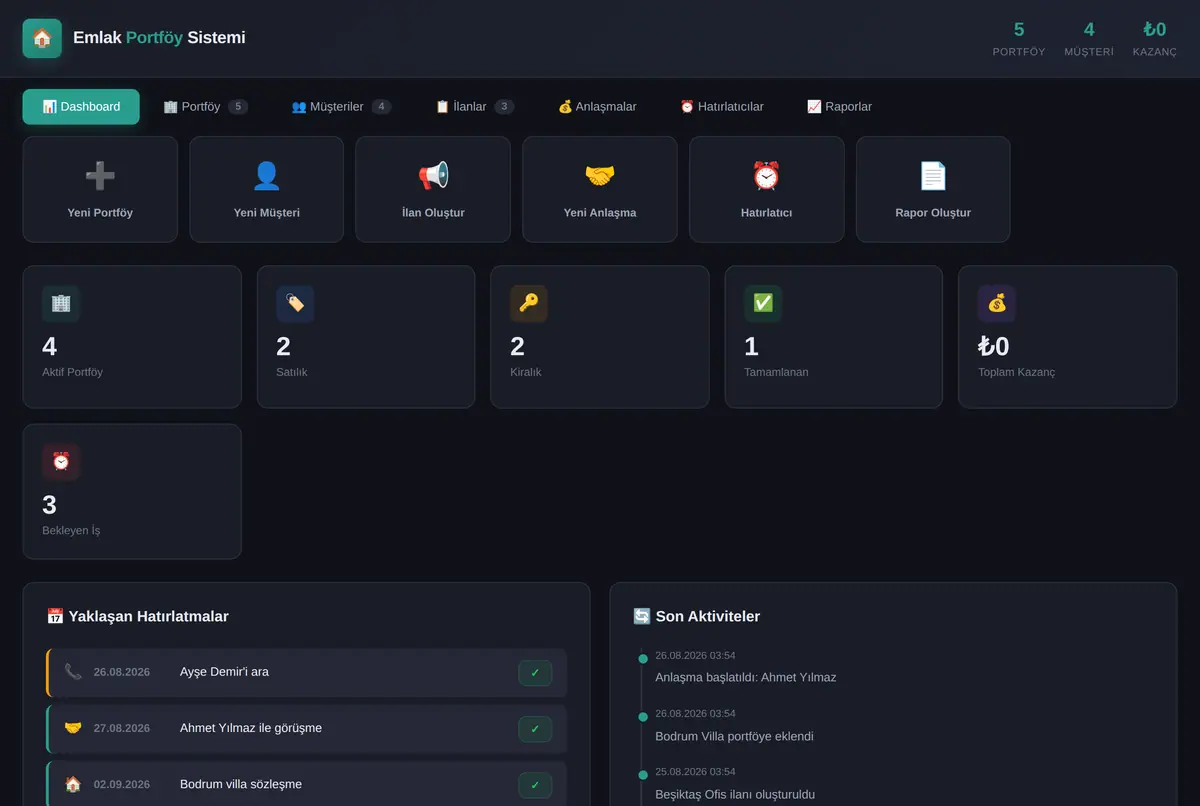Image resolution: width=1200 pixels, height=806 pixels.
Task: Click the "Yaklaşan Hatırlatmalar" section heading
Action: [138, 616]
